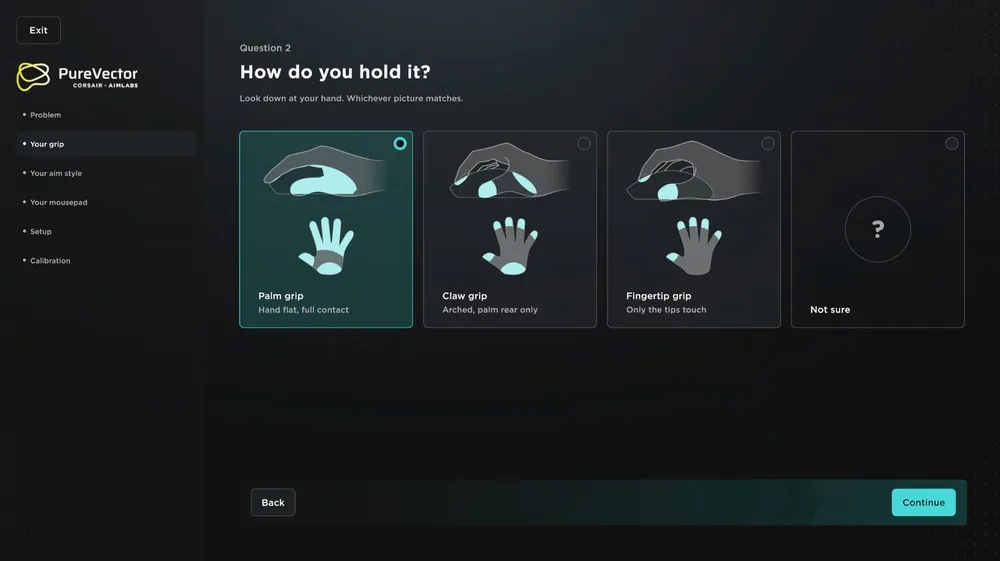Click the Palm grip hand contact icon
Screen dimensions: 1000x561
326,246
